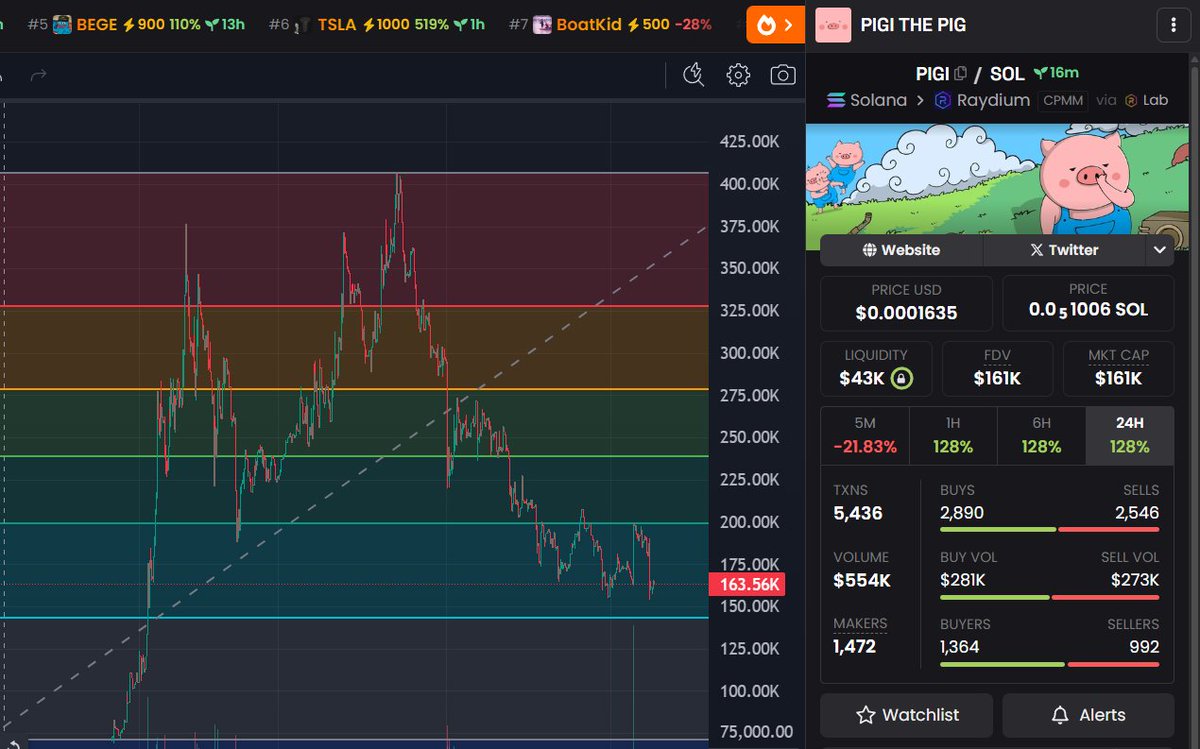Click the SELL VOL value $273K
This screenshot has width=1200, height=749.
coord(1135,580)
